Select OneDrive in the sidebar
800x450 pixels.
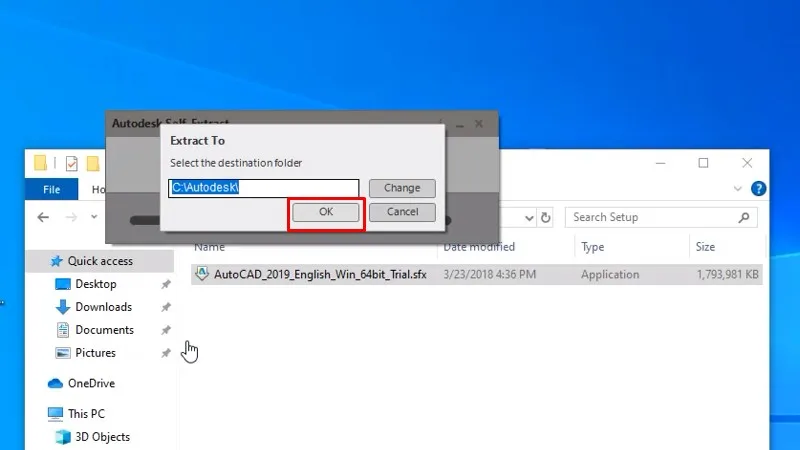coord(91,383)
